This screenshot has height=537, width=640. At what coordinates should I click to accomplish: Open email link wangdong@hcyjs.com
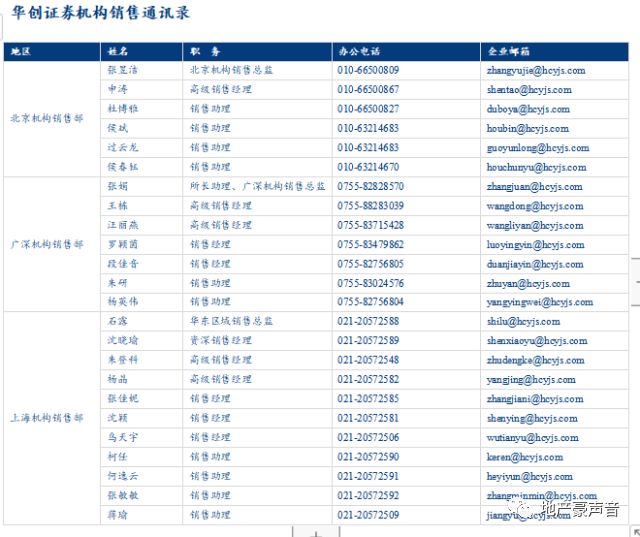point(535,206)
